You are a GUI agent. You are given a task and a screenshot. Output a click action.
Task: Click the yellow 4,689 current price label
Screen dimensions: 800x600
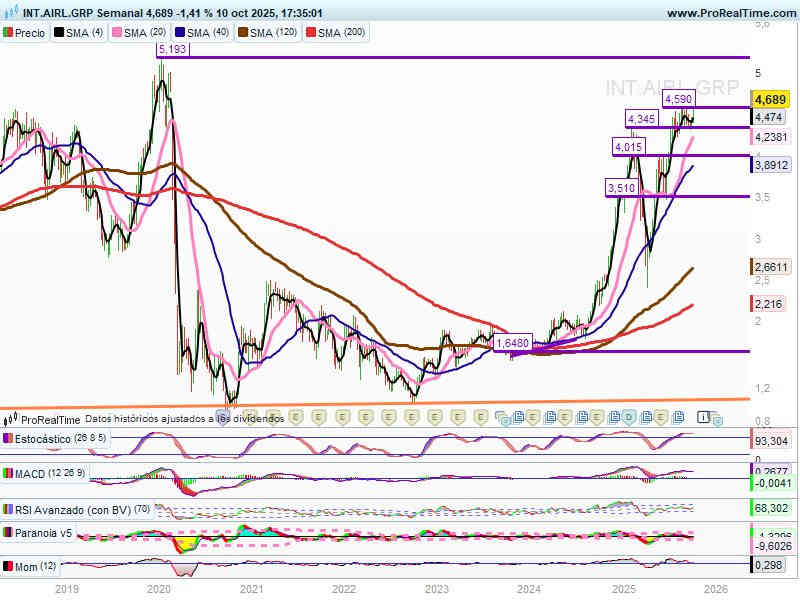771,99
